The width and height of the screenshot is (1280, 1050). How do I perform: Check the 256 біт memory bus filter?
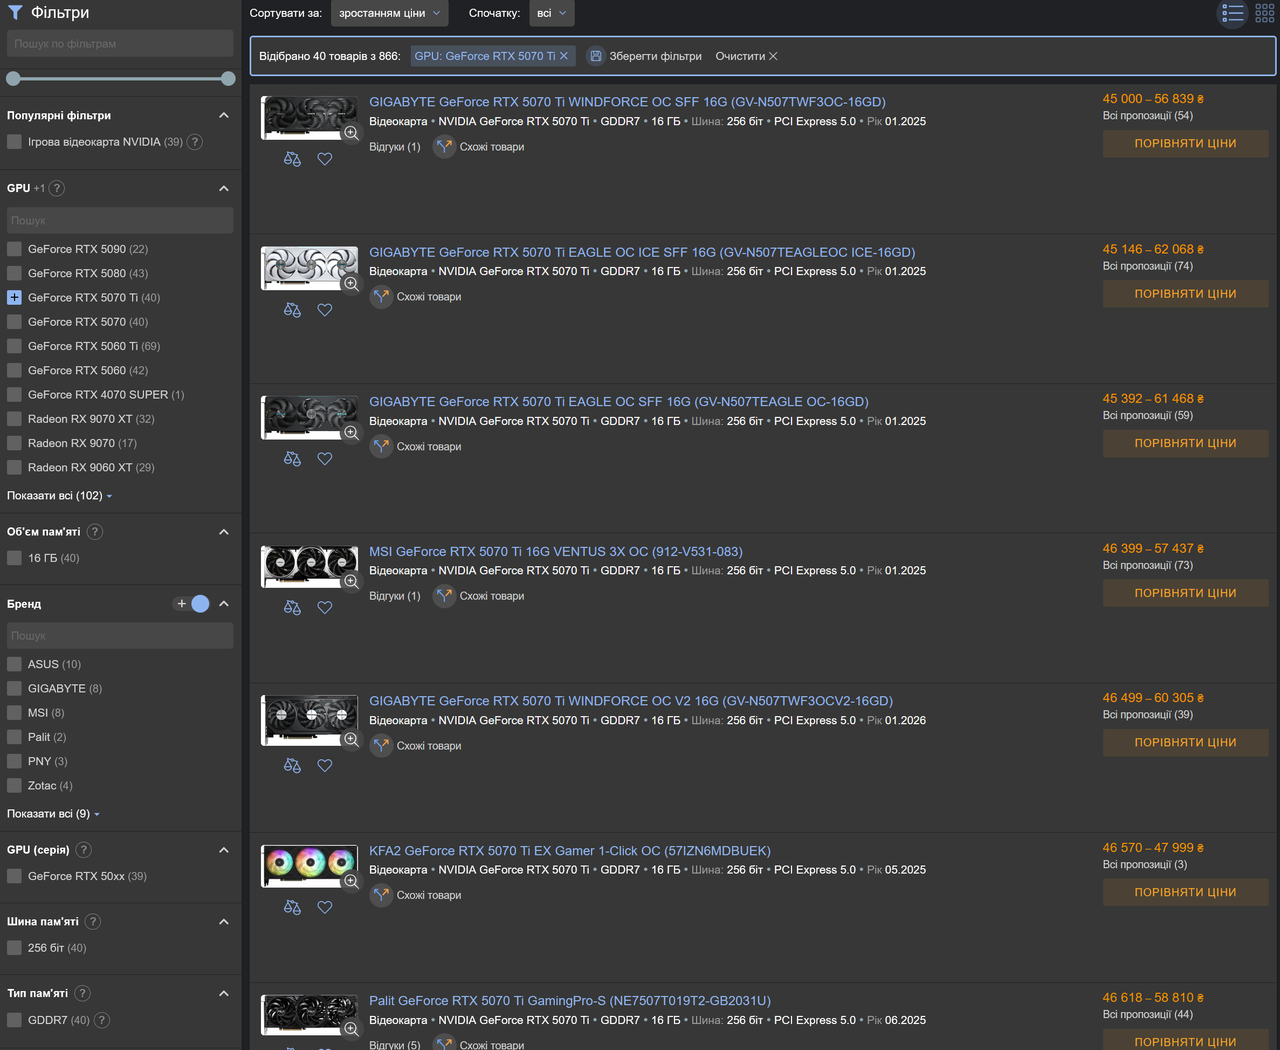[x=14, y=948]
